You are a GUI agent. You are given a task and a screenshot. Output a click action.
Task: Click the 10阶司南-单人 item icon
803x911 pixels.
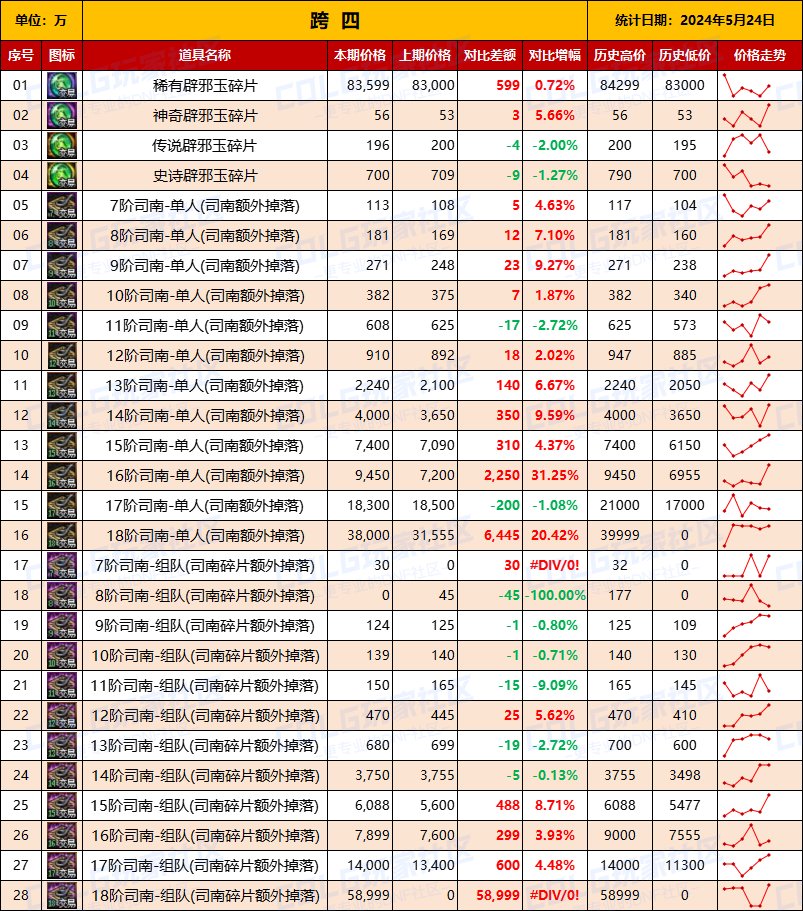click(62, 296)
